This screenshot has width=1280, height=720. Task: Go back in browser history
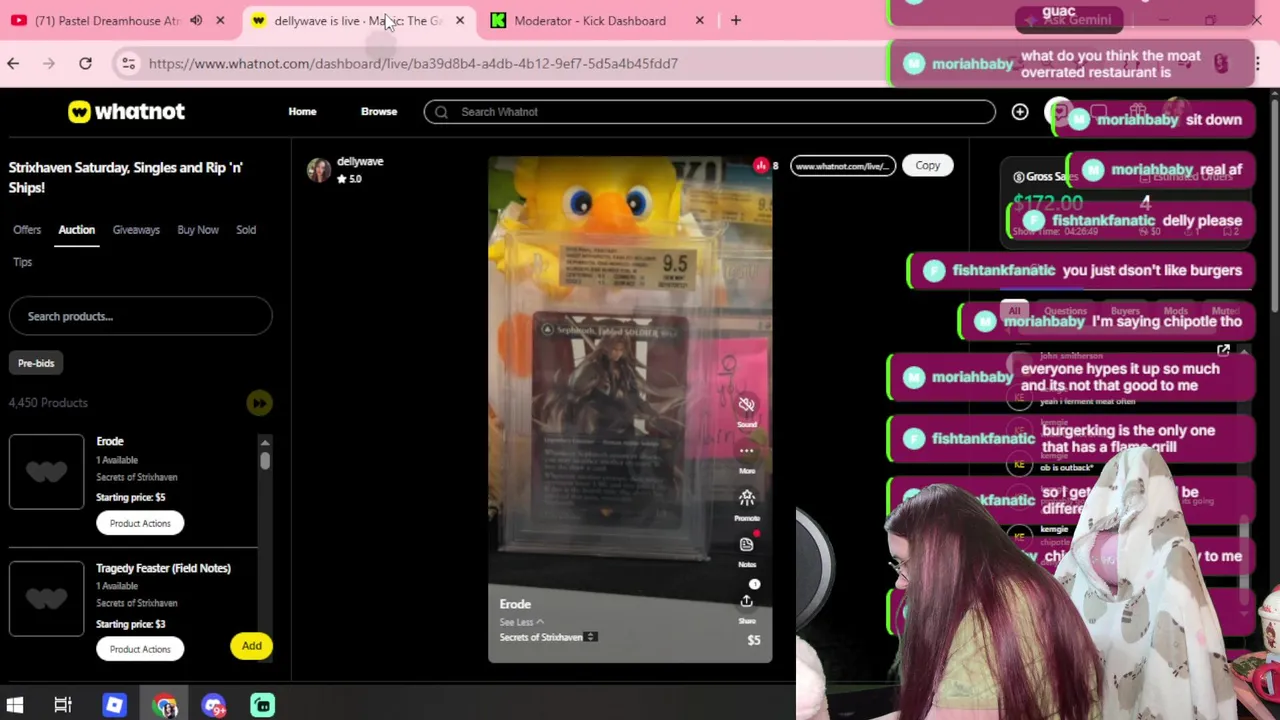pos(13,63)
